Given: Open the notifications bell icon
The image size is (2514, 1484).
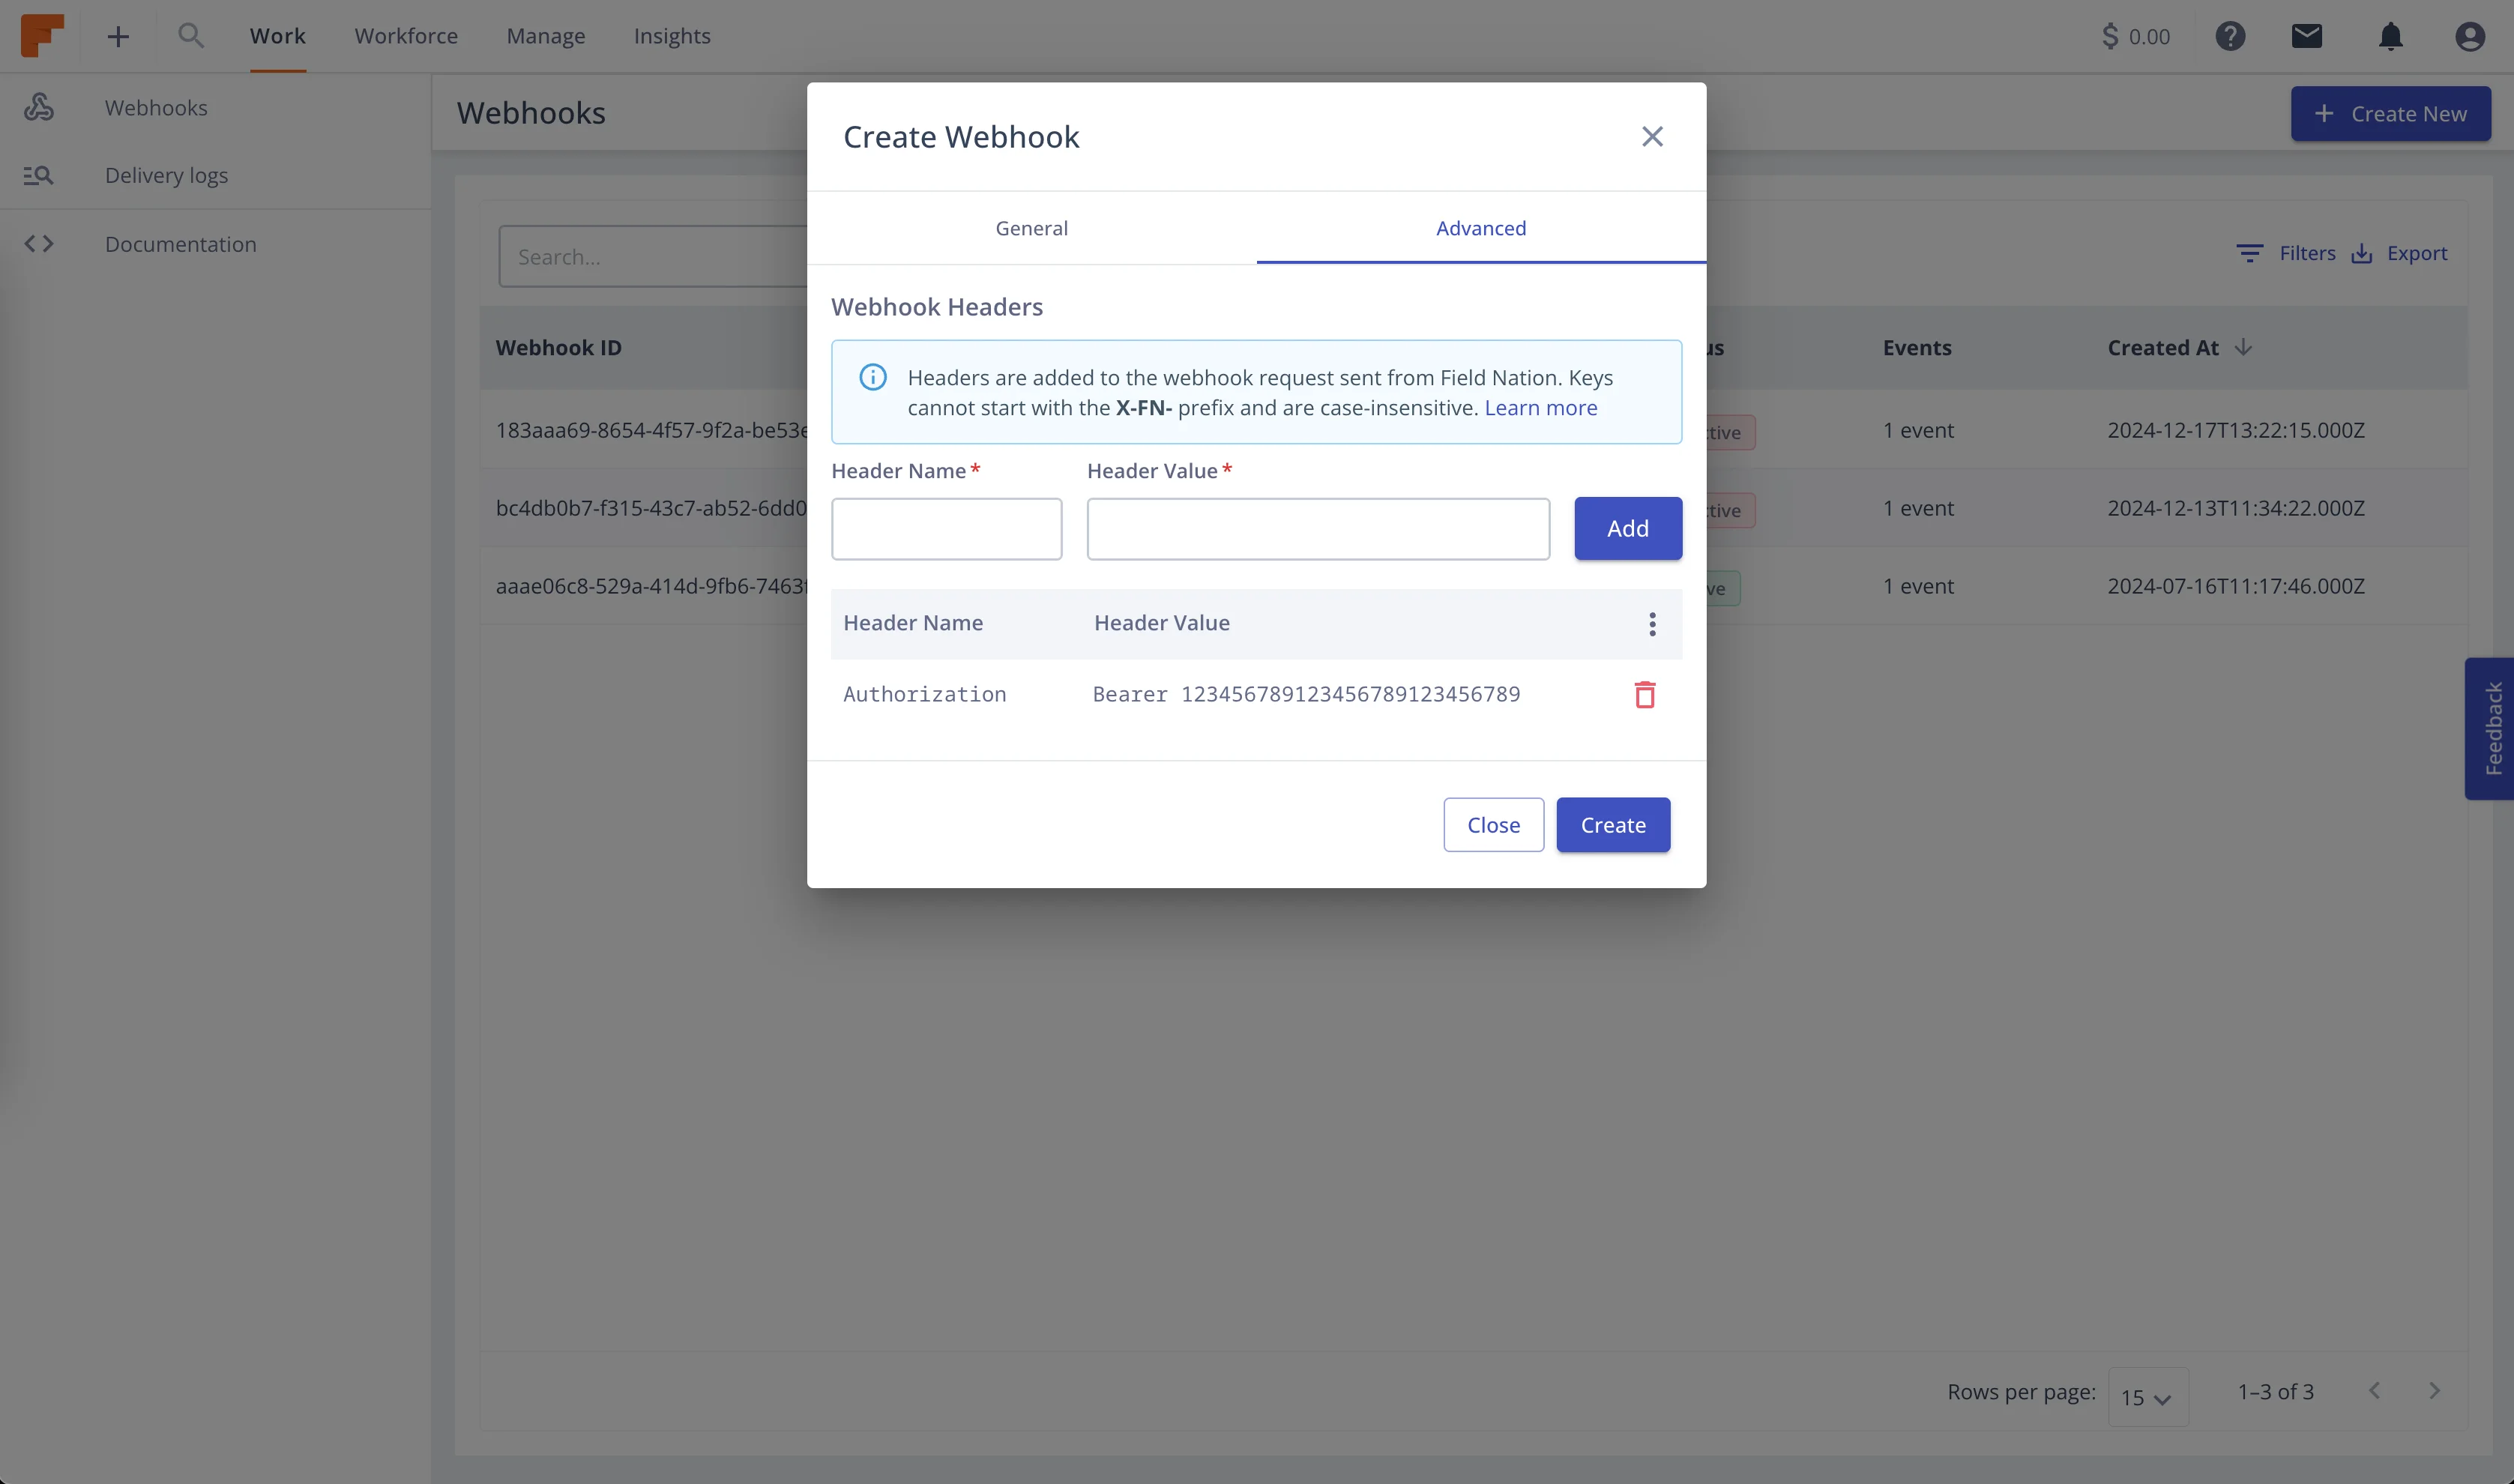Looking at the screenshot, I should [2391, 36].
